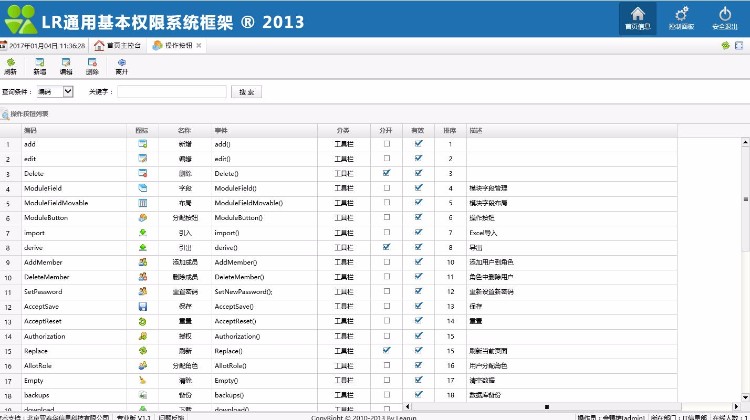Viewport: 750px width, 420px height.
Task: Click the search (搜索) button
Action: [246, 92]
